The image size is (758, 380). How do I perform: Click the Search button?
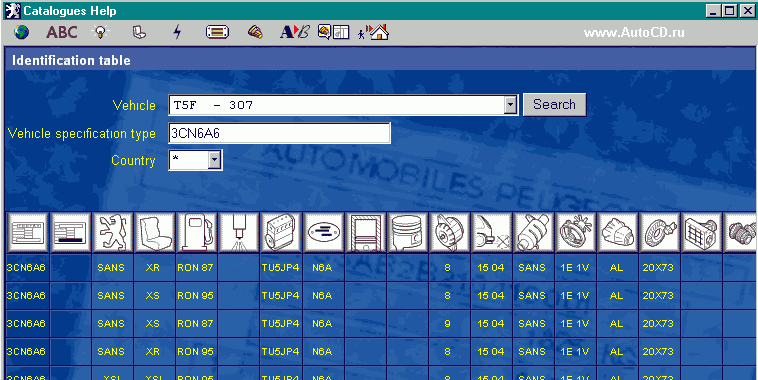click(x=554, y=104)
